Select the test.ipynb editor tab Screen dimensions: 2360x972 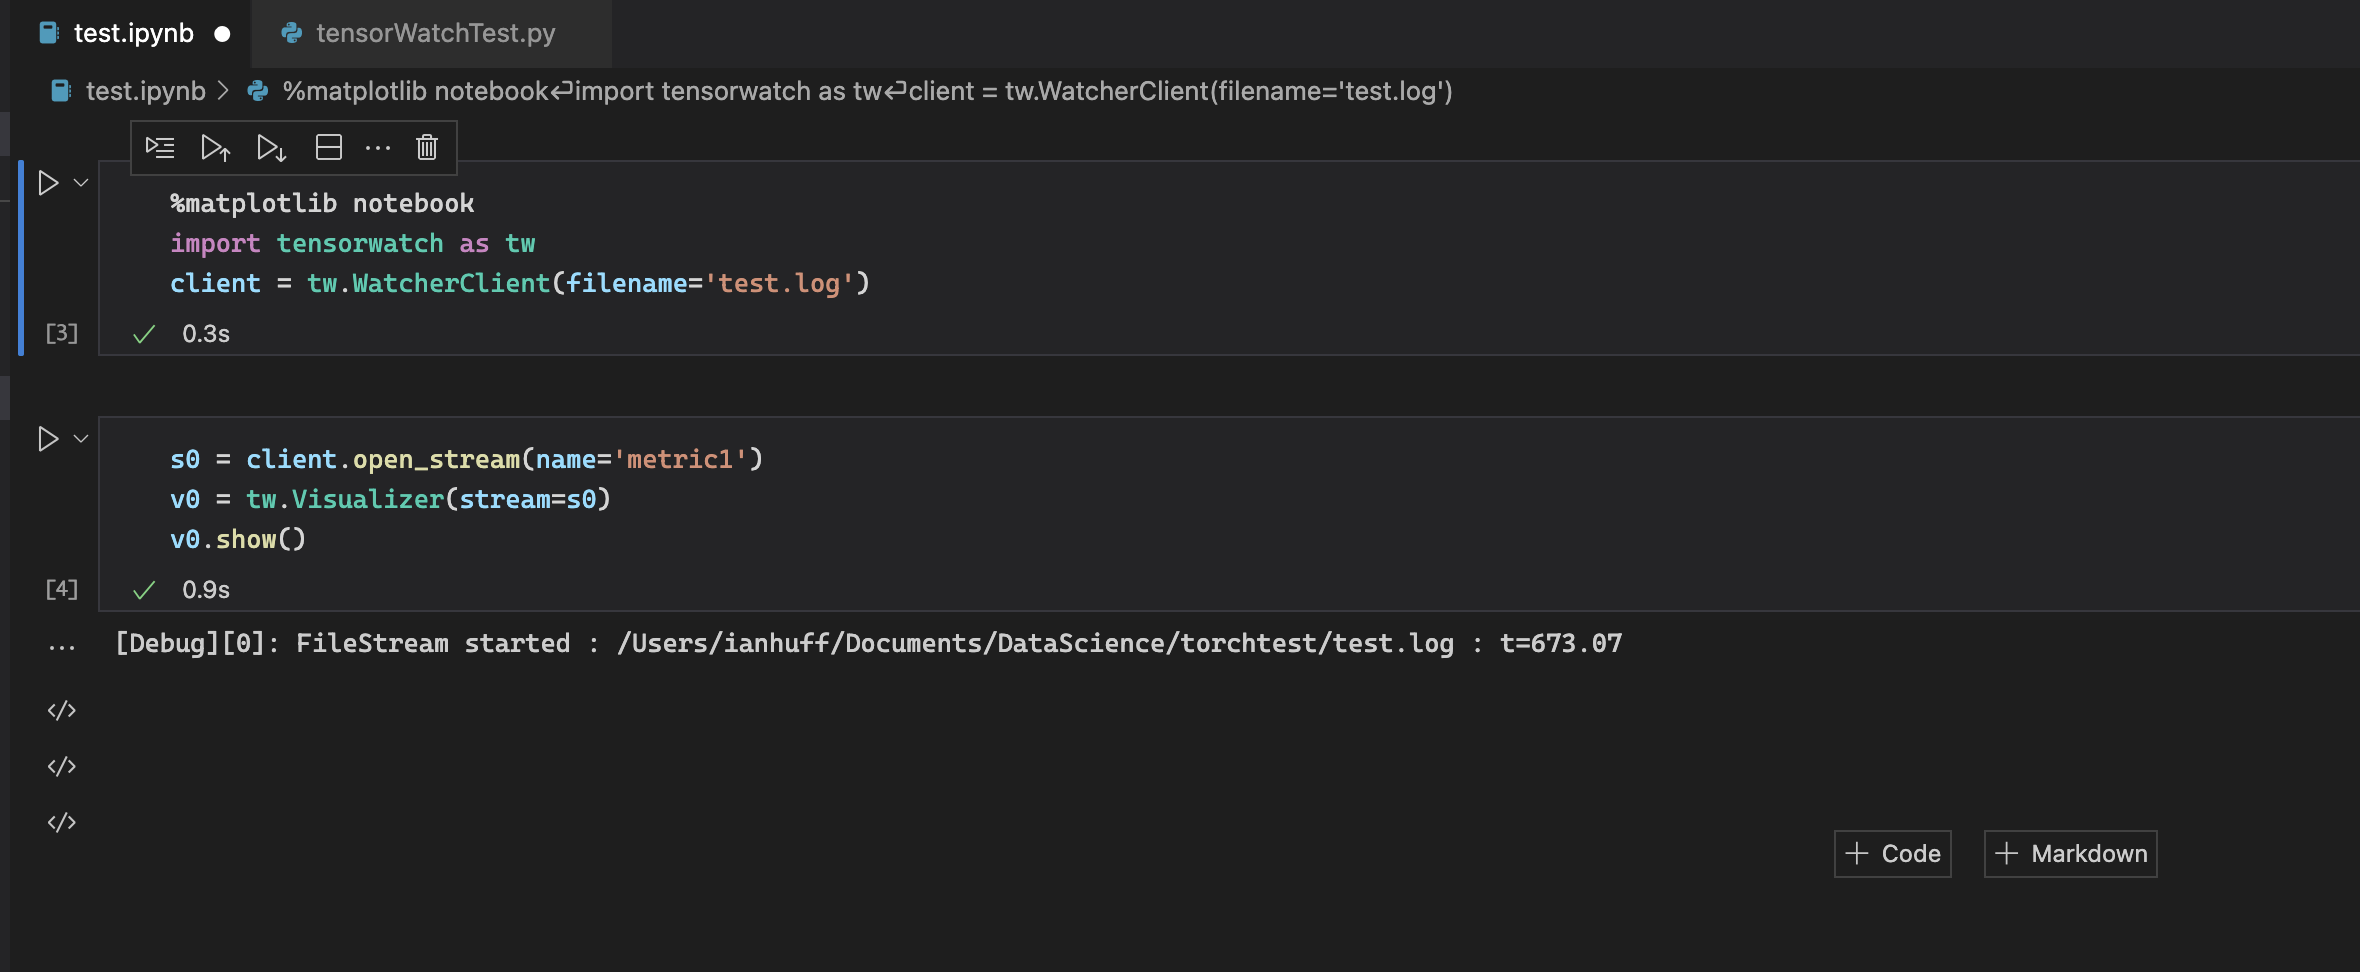[x=135, y=33]
